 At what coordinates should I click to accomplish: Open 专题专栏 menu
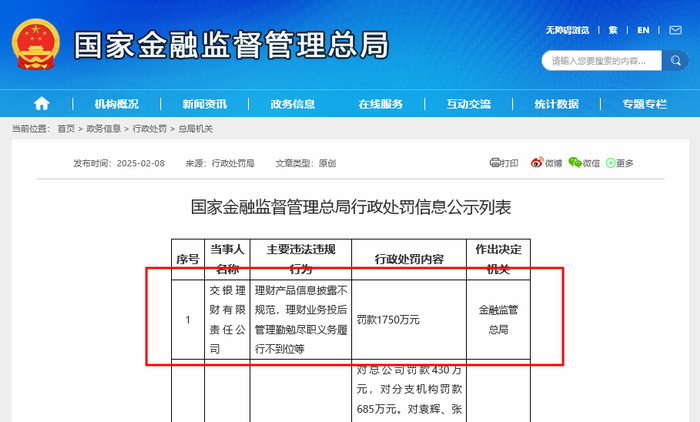(x=645, y=104)
